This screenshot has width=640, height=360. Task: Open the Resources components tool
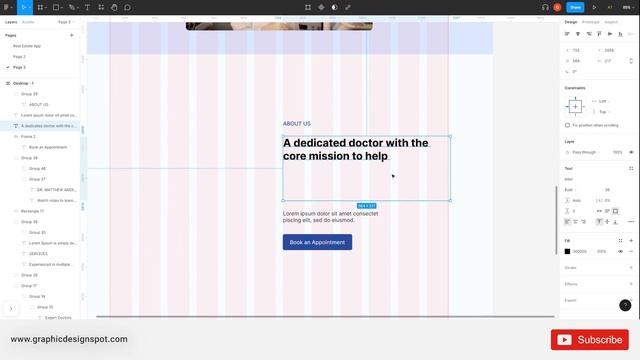101,7
